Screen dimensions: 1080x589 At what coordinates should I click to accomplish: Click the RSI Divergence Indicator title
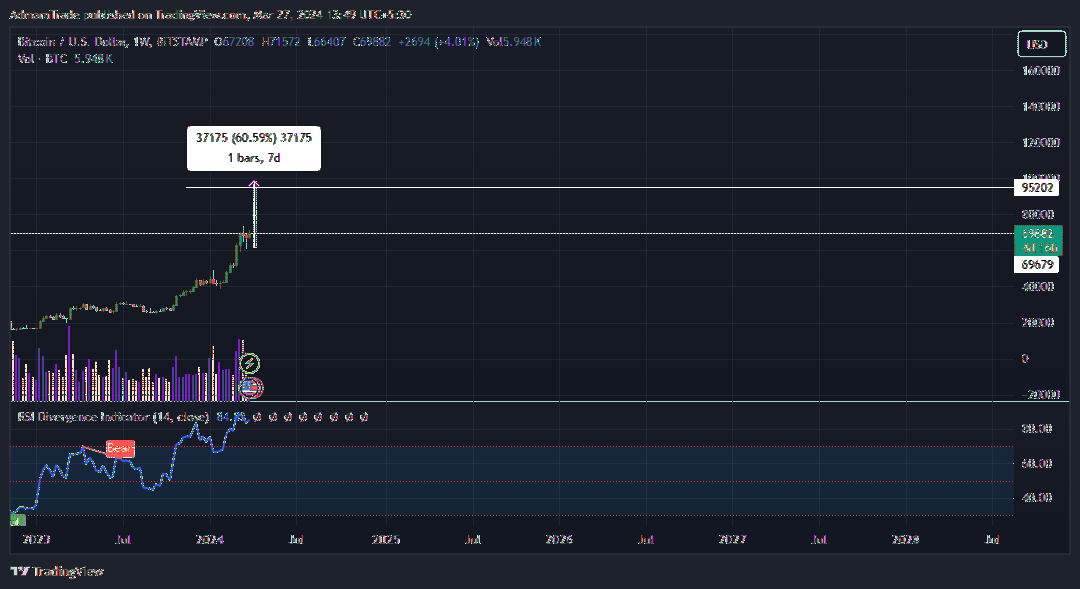tap(114, 417)
